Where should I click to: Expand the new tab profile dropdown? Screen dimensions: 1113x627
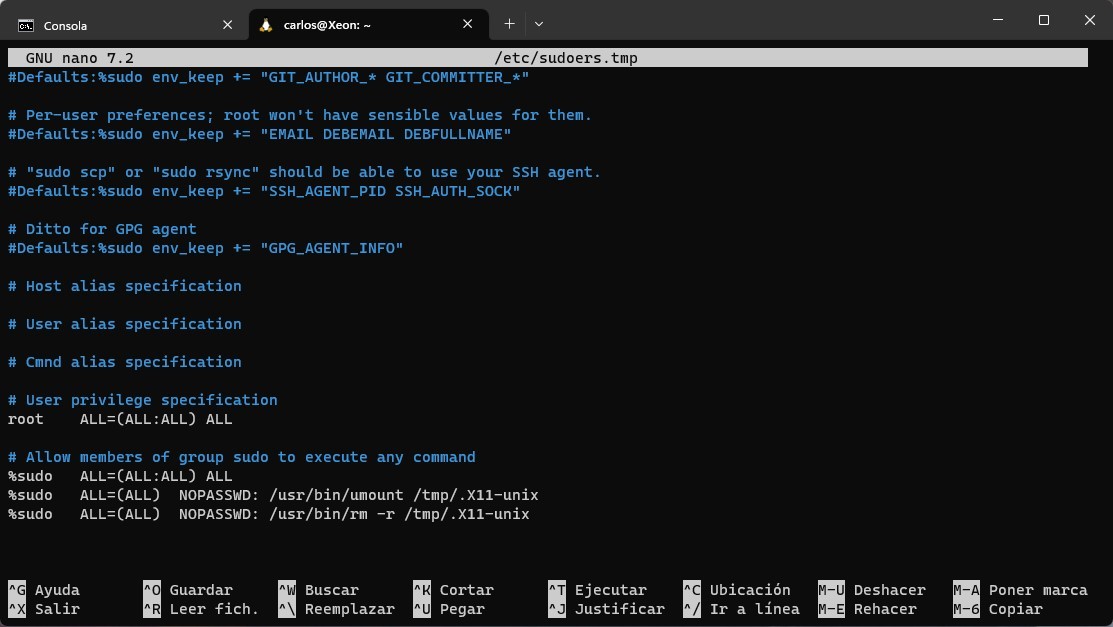[x=539, y=23]
